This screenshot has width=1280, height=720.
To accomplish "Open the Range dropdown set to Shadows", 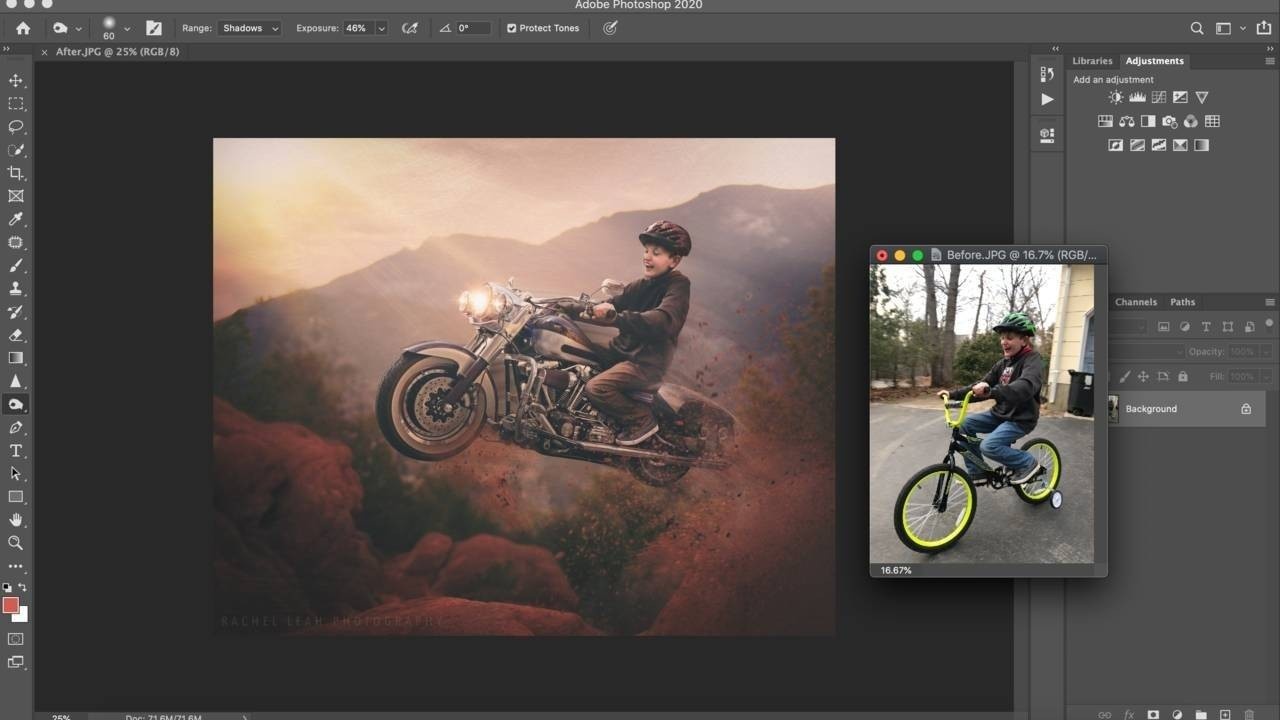I will point(250,28).
